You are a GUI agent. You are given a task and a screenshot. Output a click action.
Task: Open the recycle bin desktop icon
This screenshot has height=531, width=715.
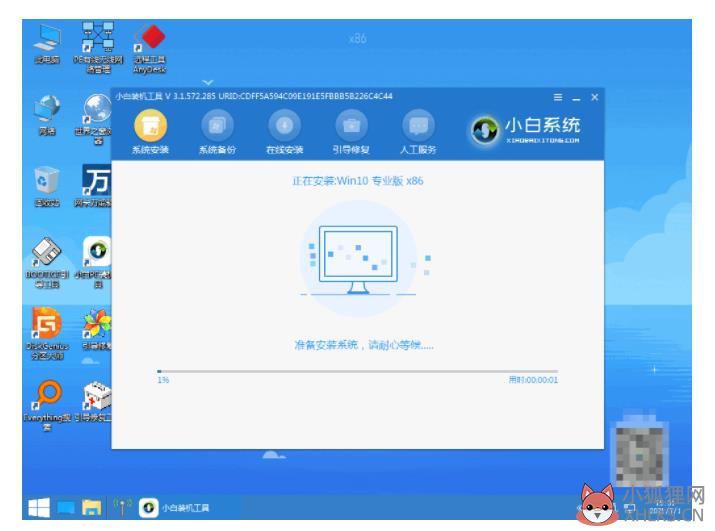(47, 187)
